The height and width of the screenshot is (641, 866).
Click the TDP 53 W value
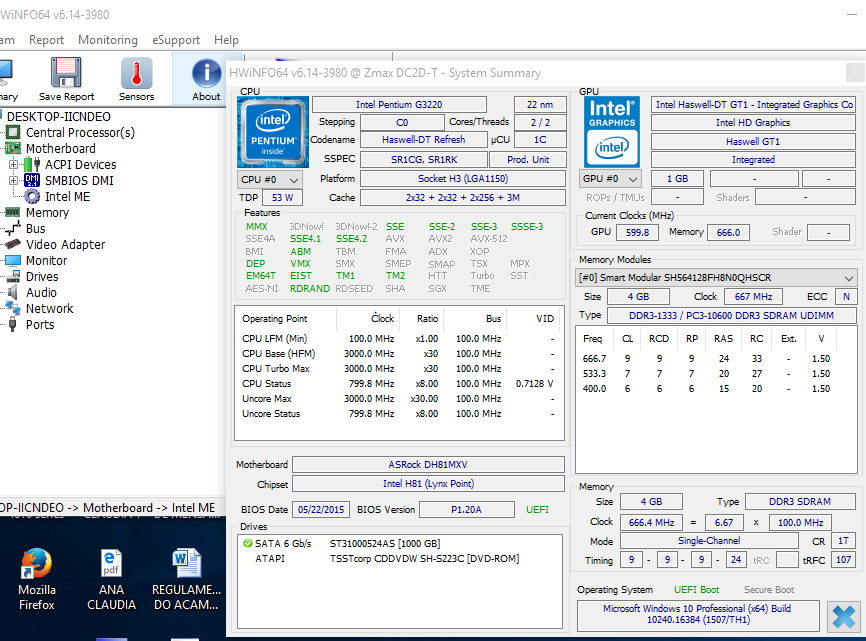(282, 198)
